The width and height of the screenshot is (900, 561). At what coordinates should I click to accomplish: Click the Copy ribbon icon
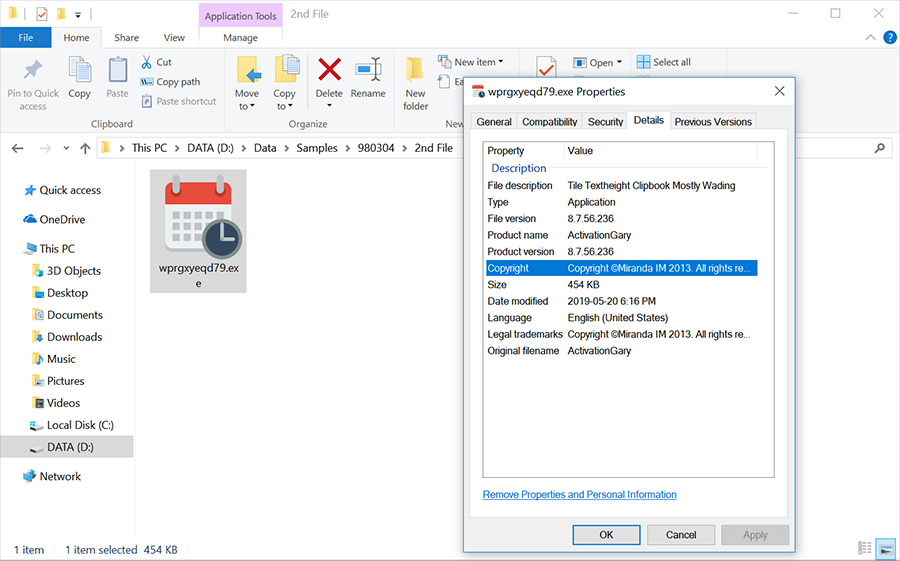[79, 71]
